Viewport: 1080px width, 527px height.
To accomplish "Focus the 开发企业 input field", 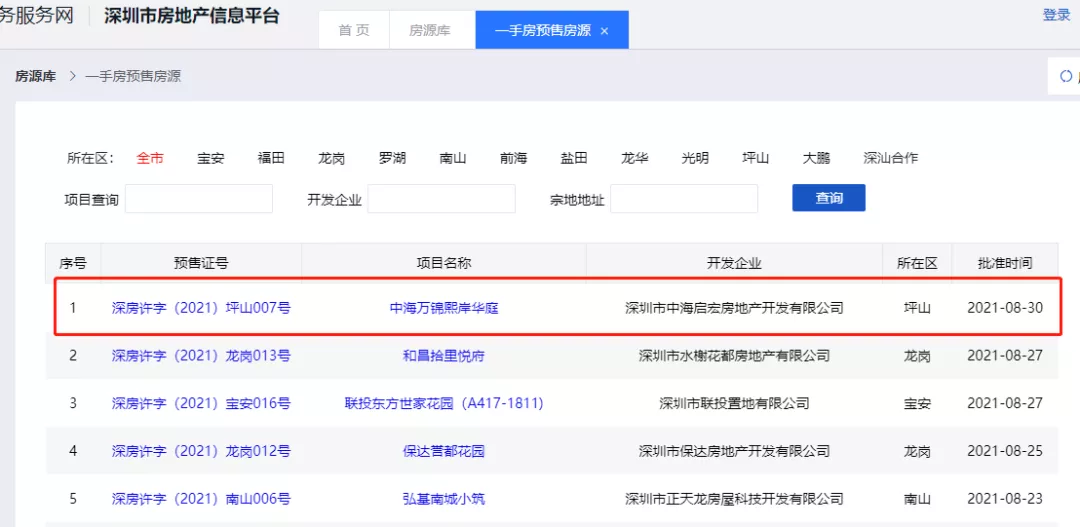I will [x=442, y=198].
